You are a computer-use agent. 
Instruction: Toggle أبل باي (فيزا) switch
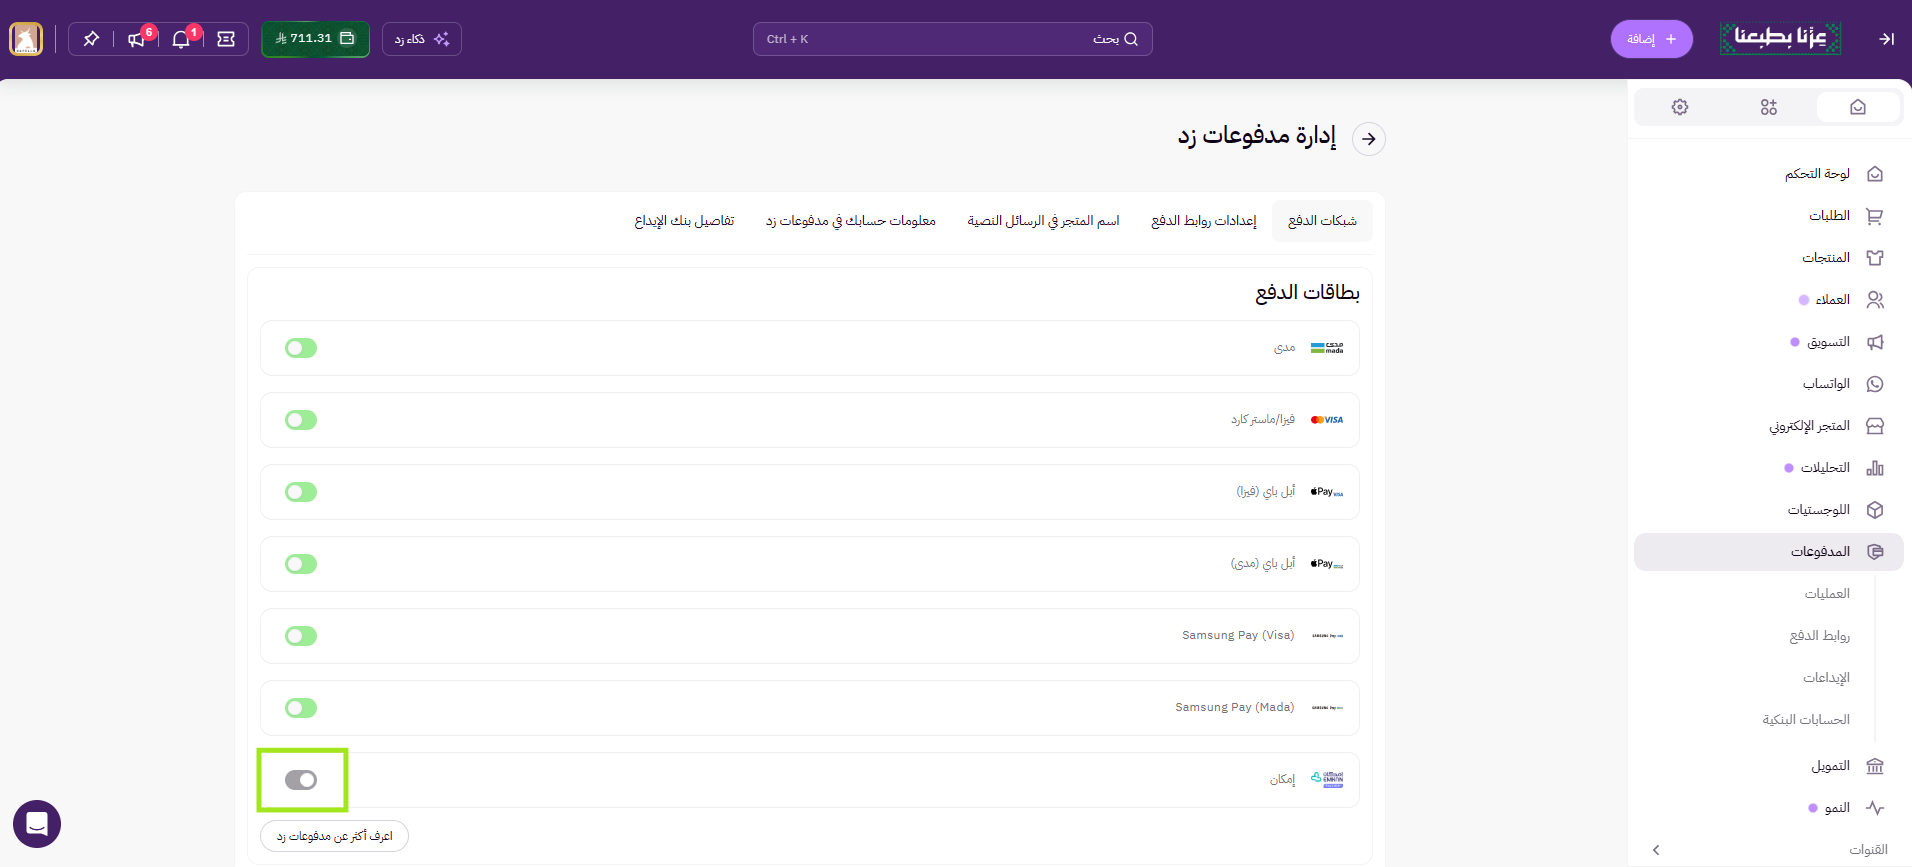pos(301,492)
